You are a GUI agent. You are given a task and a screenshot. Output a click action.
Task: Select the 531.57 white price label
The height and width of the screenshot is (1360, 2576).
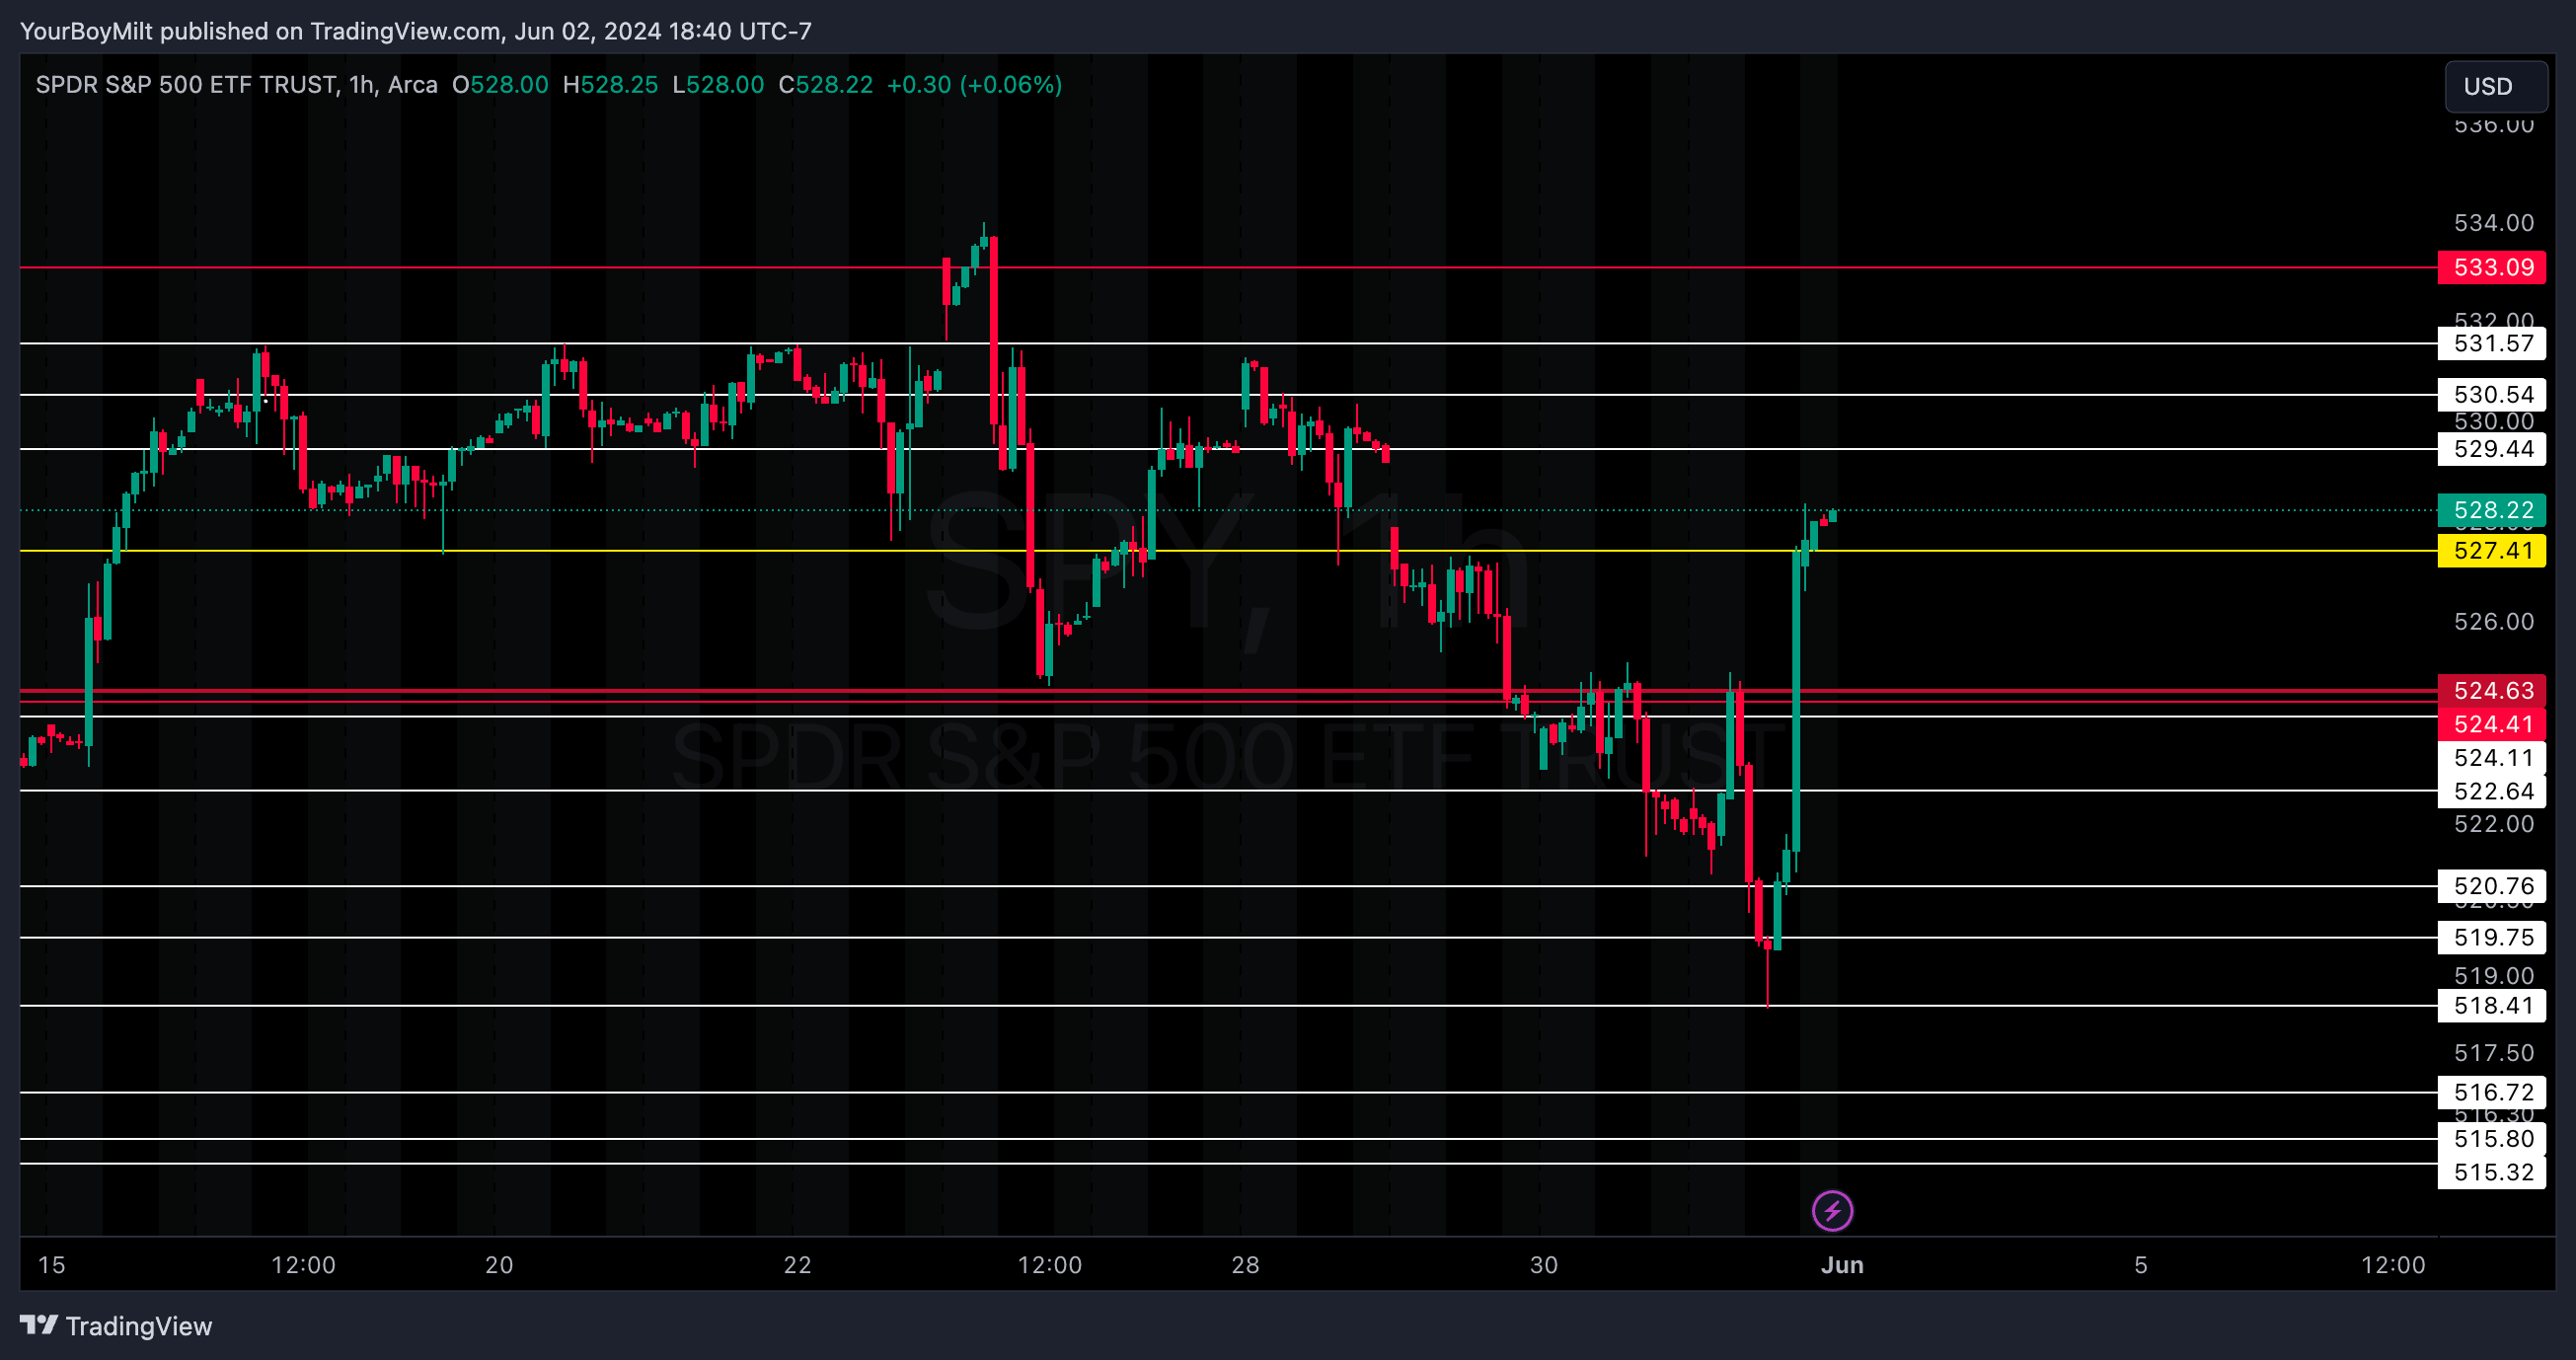[2492, 344]
